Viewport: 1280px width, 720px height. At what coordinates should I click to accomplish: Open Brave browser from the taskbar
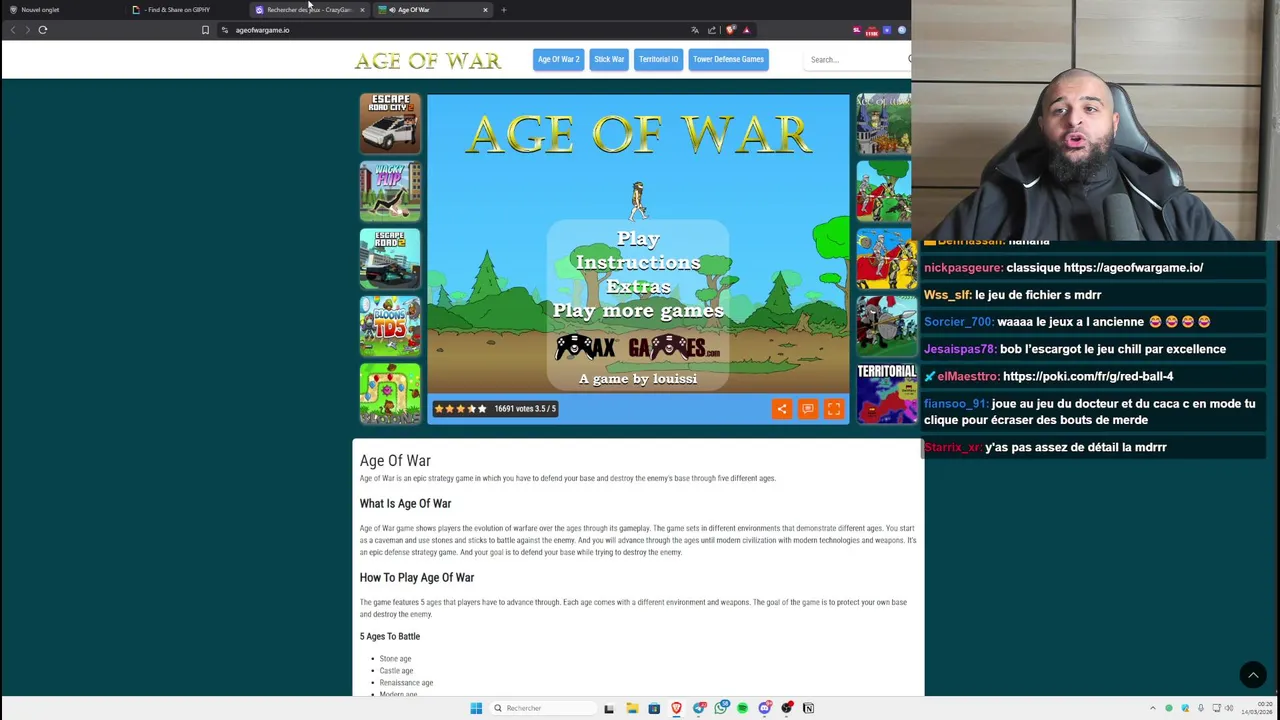pyautogui.click(x=676, y=708)
